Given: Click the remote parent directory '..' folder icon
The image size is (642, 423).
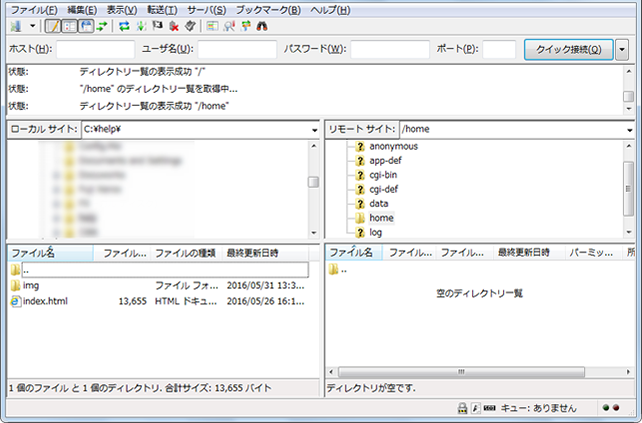Looking at the screenshot, I should (333, 269).
